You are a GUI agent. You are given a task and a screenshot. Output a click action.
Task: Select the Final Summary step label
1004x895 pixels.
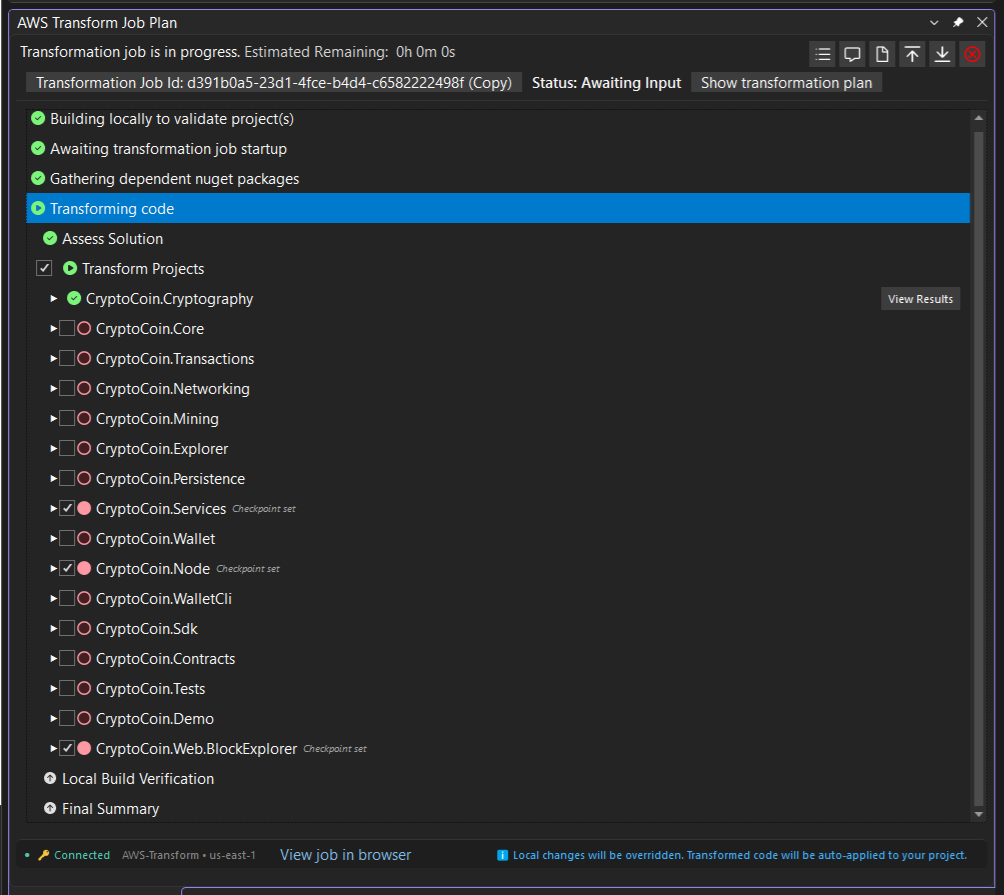point(111,809)
